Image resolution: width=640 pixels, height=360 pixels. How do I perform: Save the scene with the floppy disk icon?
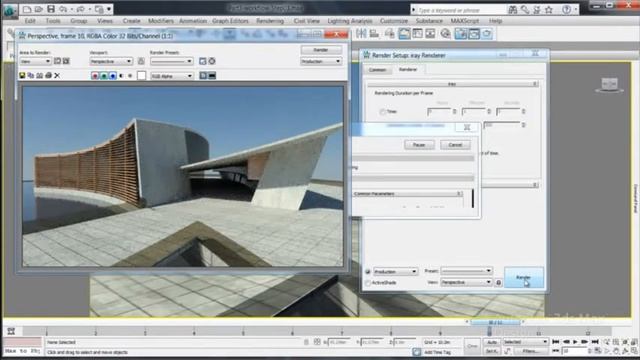pos(51,9)
